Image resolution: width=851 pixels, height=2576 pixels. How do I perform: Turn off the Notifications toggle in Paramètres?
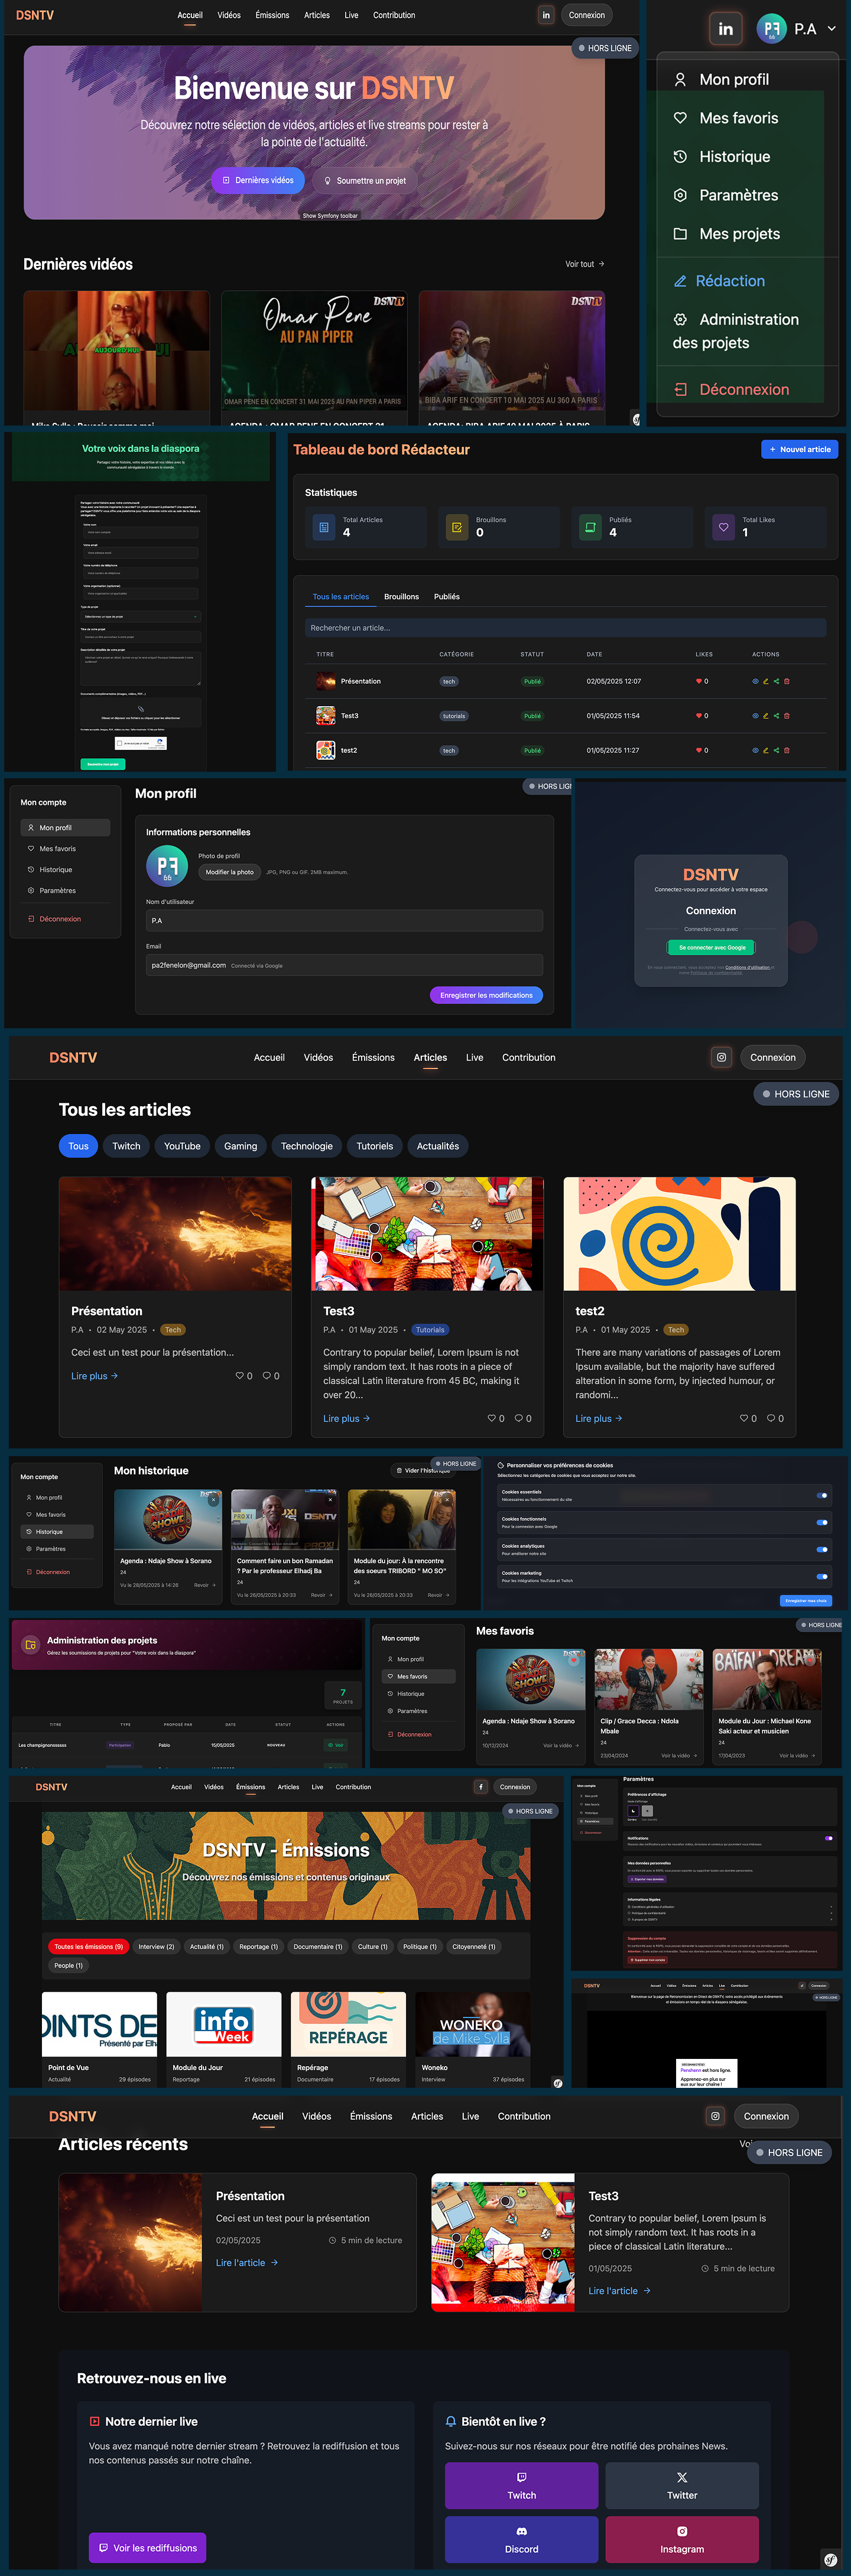click(x=828, y=1838)
